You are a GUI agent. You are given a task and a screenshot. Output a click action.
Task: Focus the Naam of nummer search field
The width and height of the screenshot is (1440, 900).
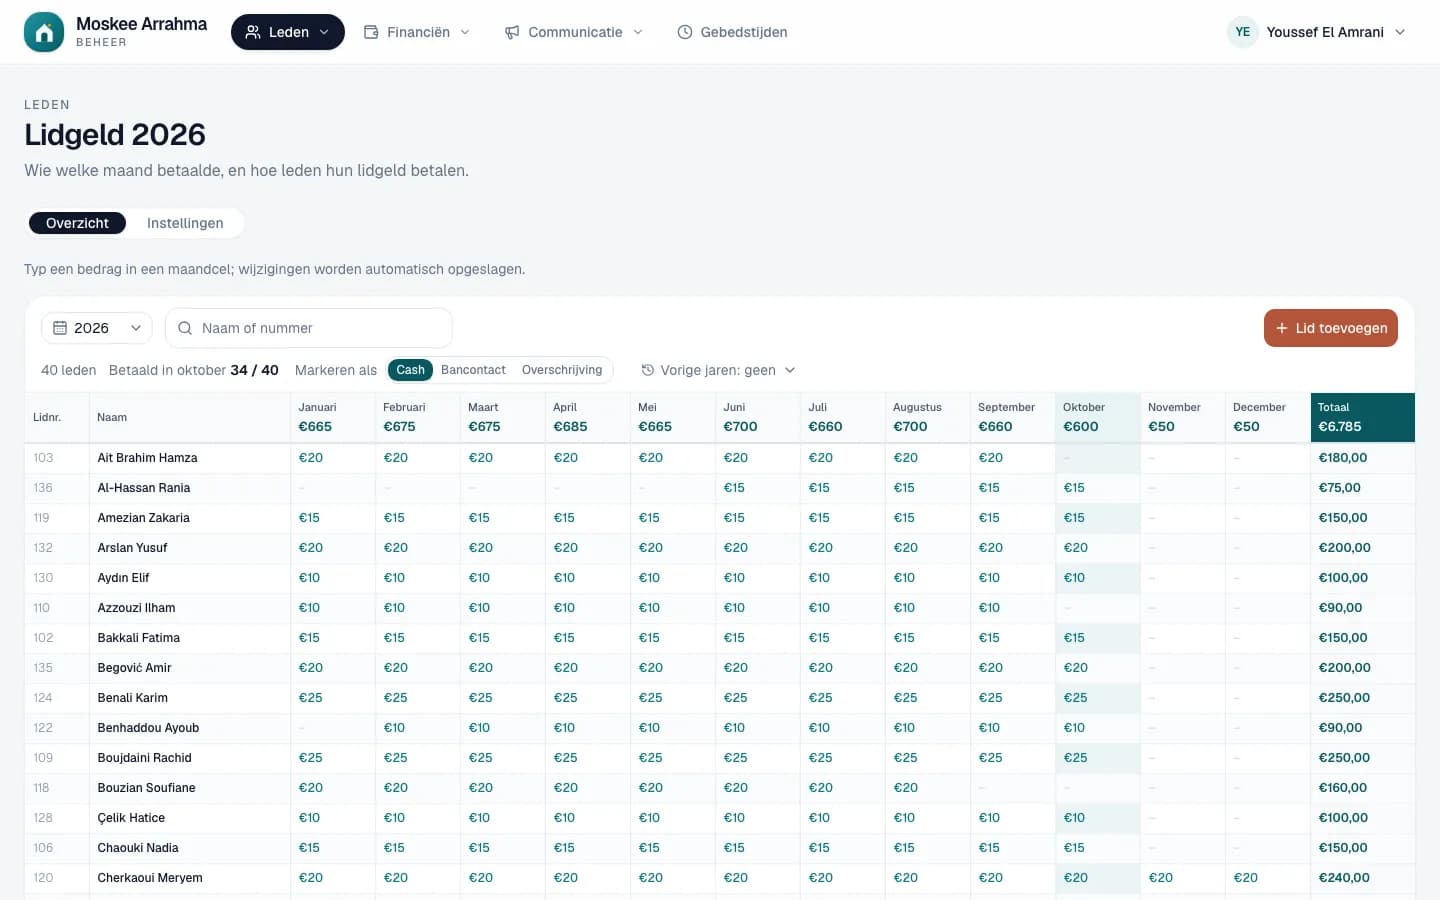coord(309,328)
